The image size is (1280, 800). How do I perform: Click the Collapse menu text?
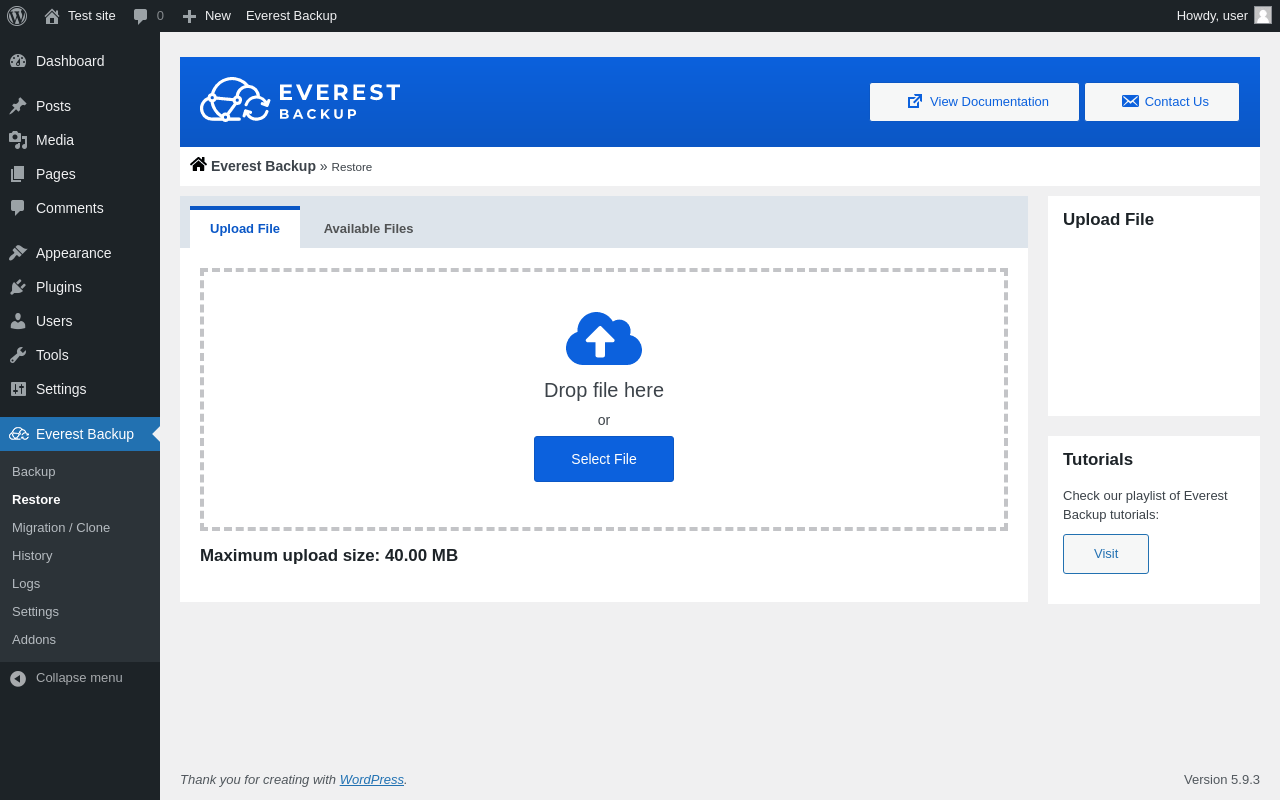79,678
